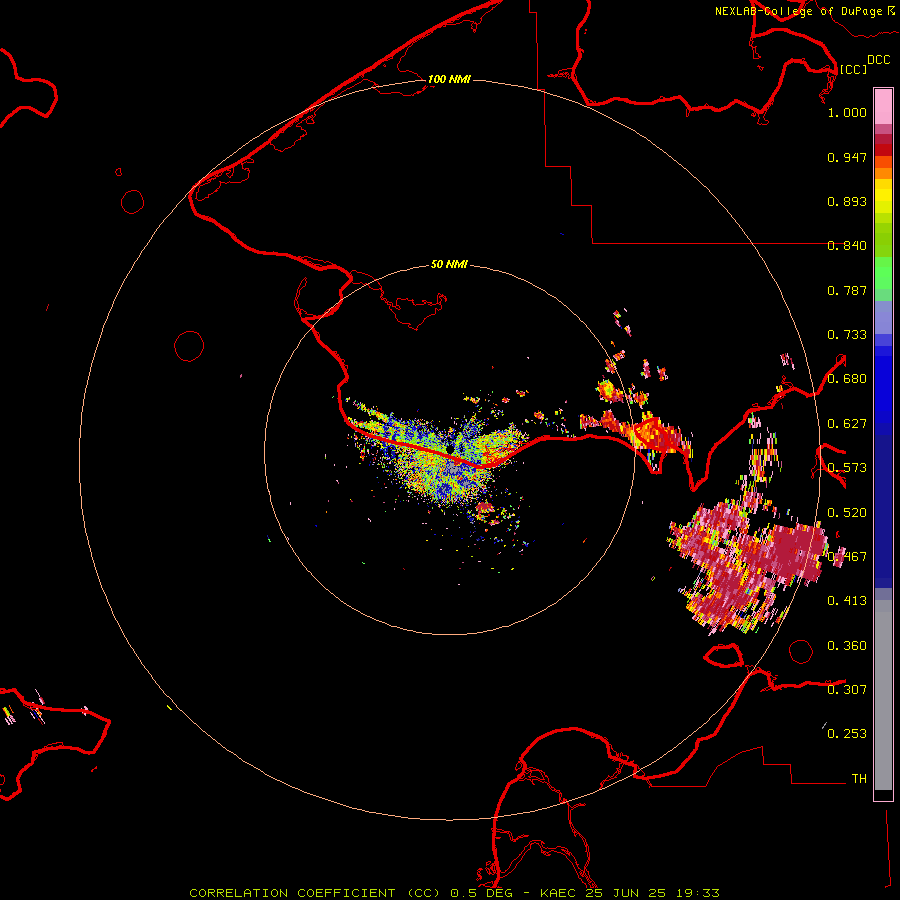Viewport: 900px width, 900px height.
Task: Click the TH threshold label
Action: (859, 779)
